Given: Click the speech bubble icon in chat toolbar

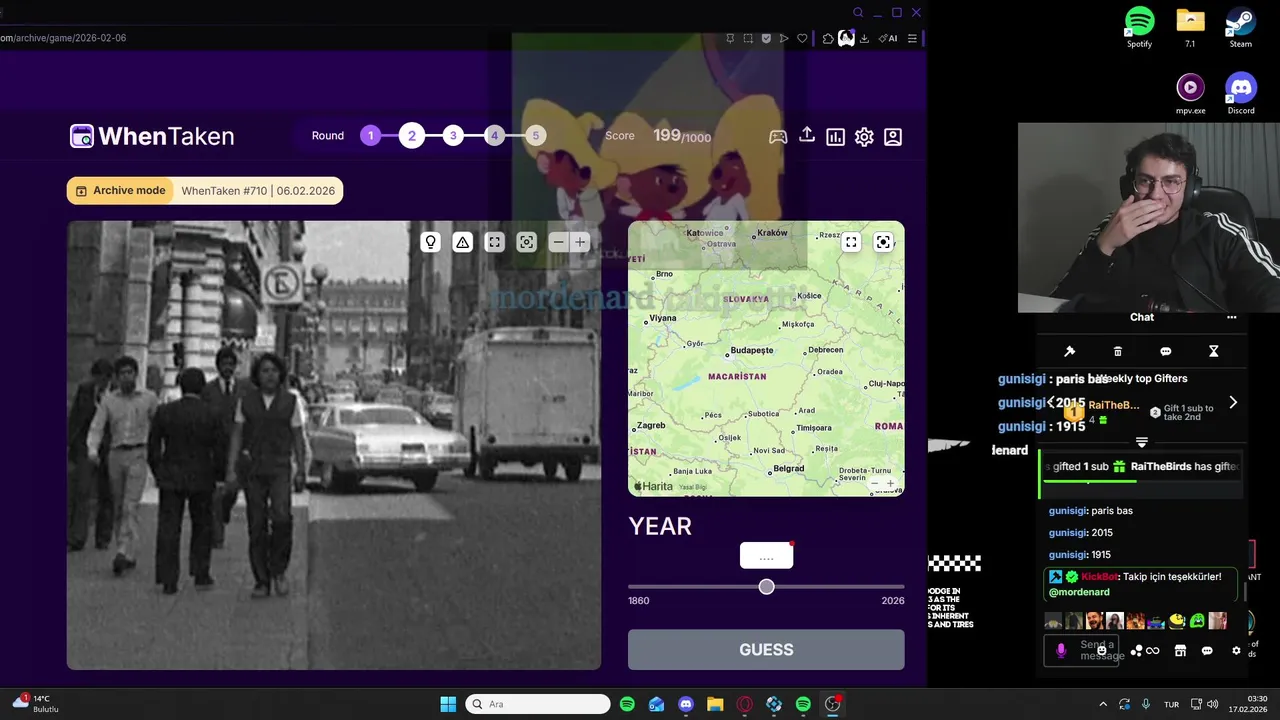Looking at the screenshot, I should pos(1166,351).
